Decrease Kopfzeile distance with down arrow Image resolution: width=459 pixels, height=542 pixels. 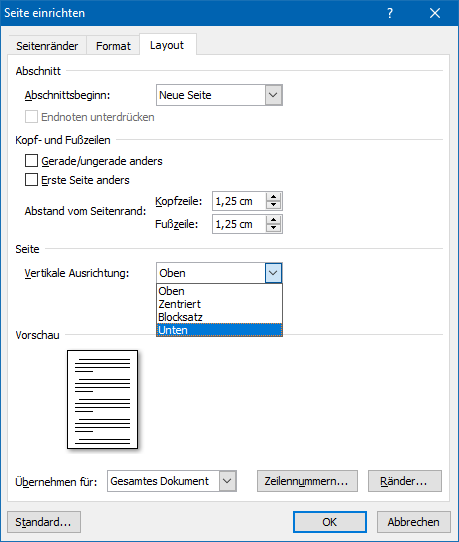click(x=273, y=205)
